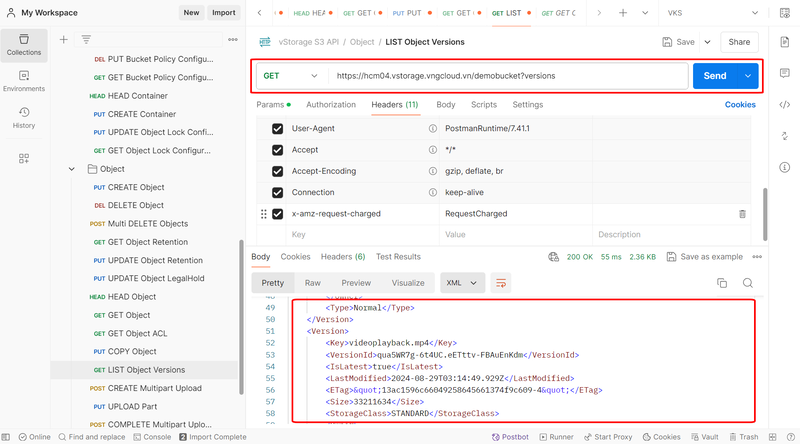Image resolution: width=800 pixels, height=444 pixels.
Task: Toggle the x-amz-request-charged header checkbox
Action: [x=278, y=214]
